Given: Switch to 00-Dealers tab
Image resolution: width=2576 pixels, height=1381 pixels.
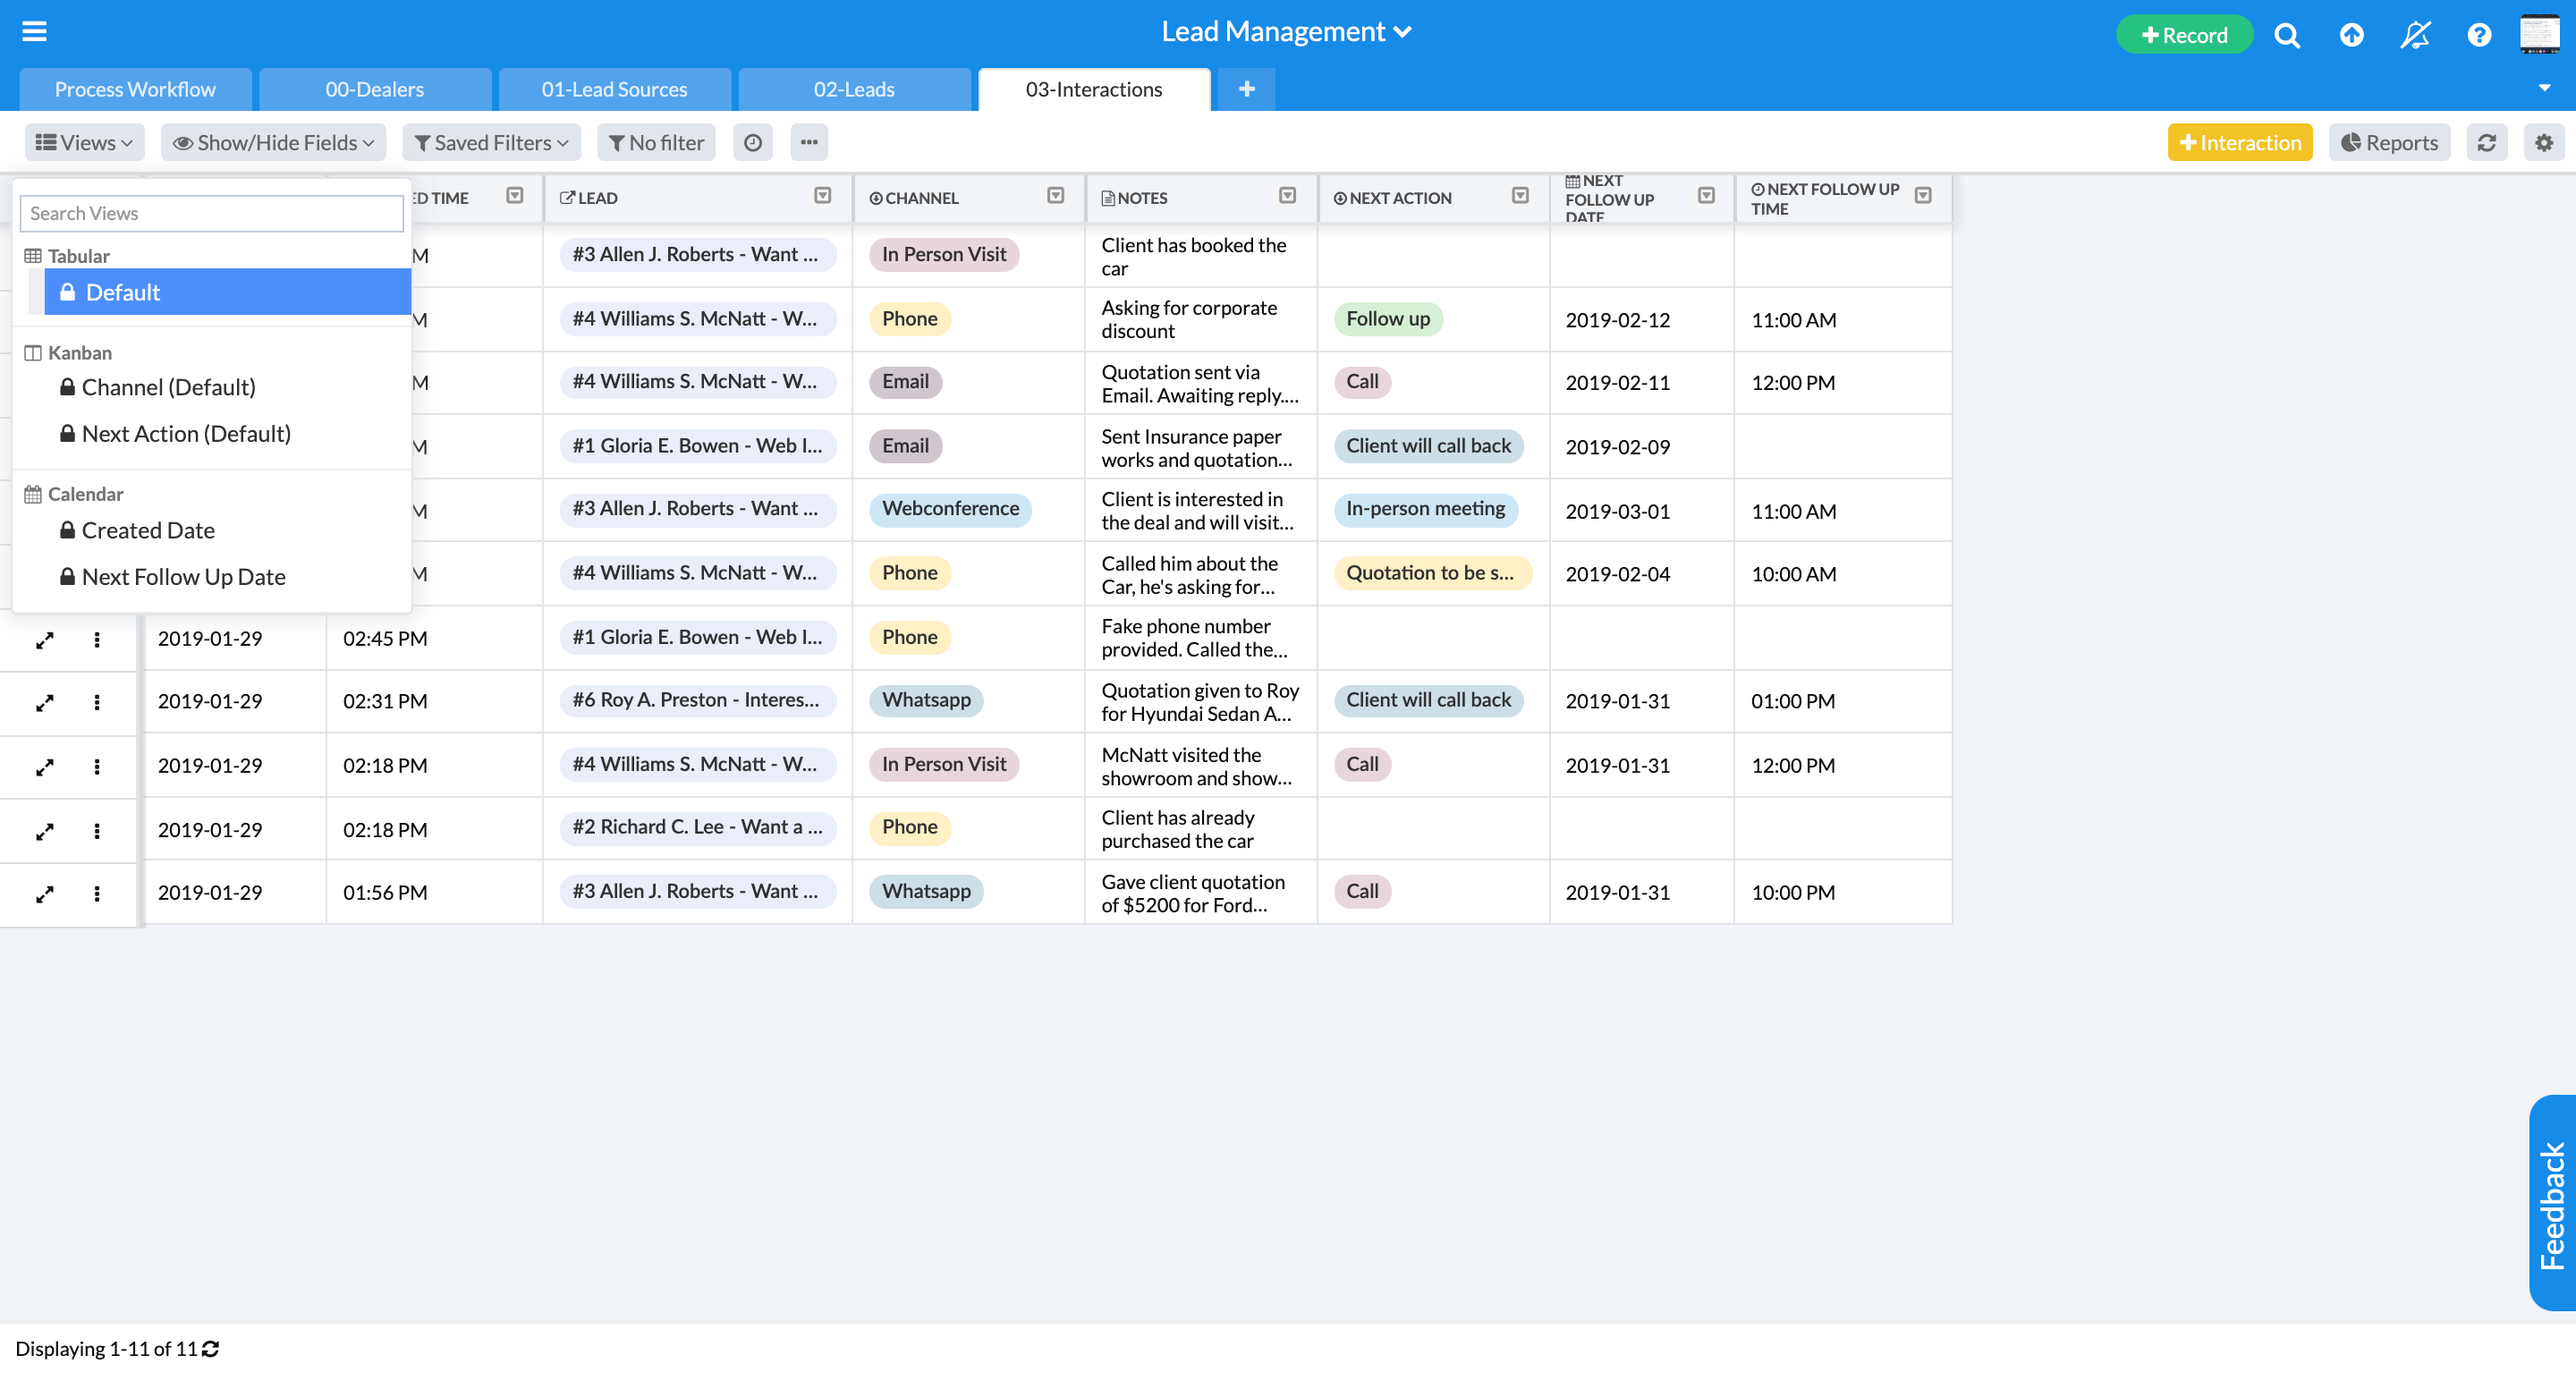Looking at the screenshot, I should [x=375, y=89].
